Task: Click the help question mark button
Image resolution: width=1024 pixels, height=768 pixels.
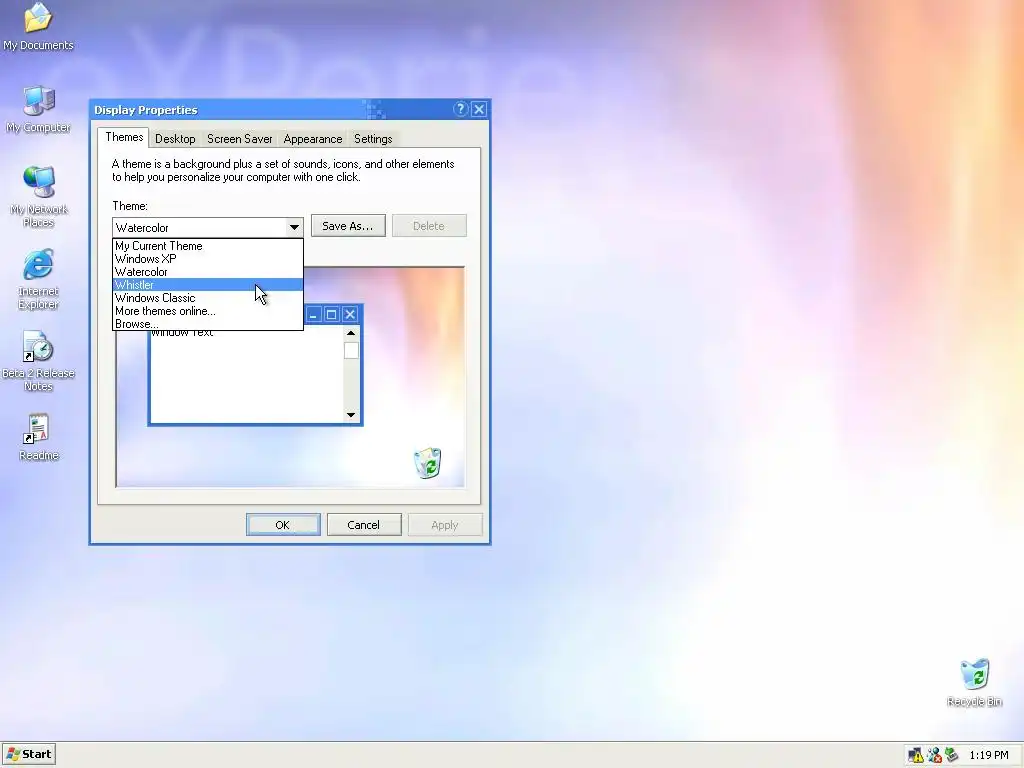Action: click(460, 109)
